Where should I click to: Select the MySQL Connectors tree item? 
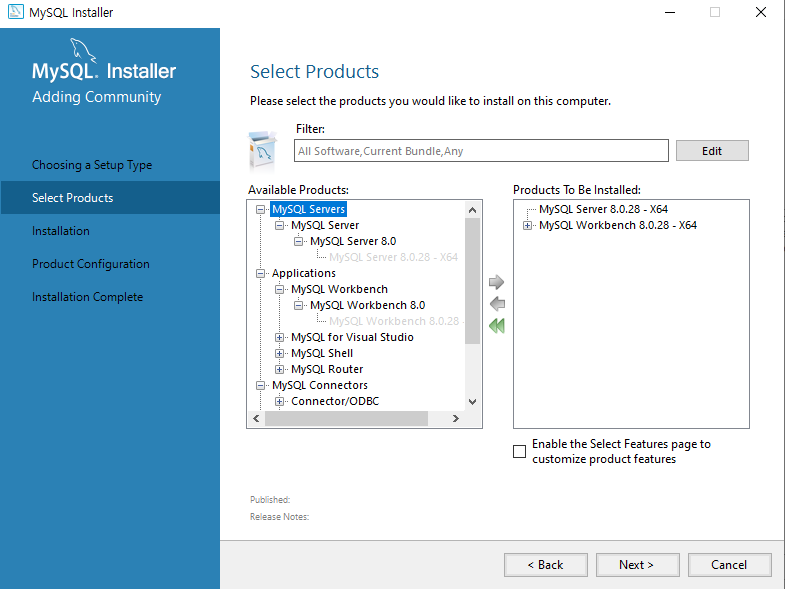coord(320,386)
